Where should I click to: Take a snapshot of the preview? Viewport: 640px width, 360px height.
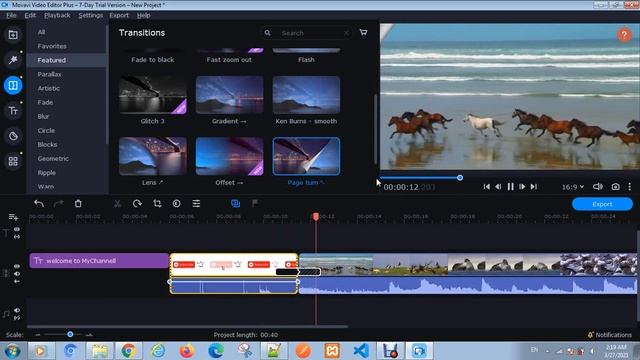[616, 187]
